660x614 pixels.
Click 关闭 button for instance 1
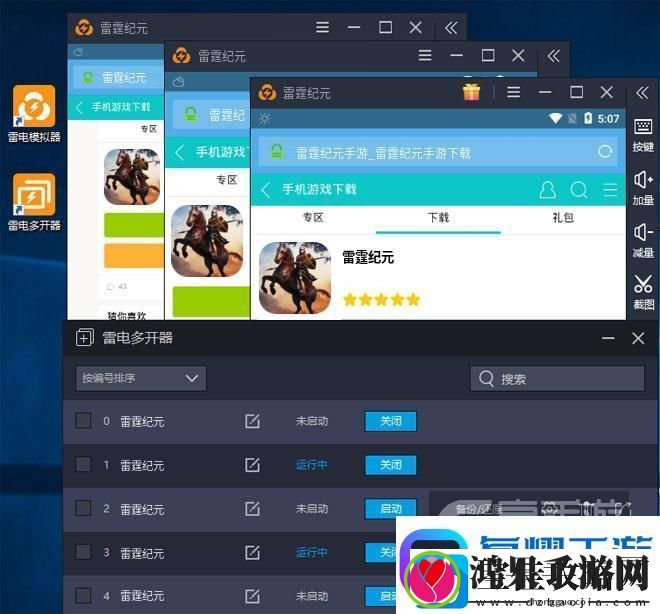coord(391,465)
